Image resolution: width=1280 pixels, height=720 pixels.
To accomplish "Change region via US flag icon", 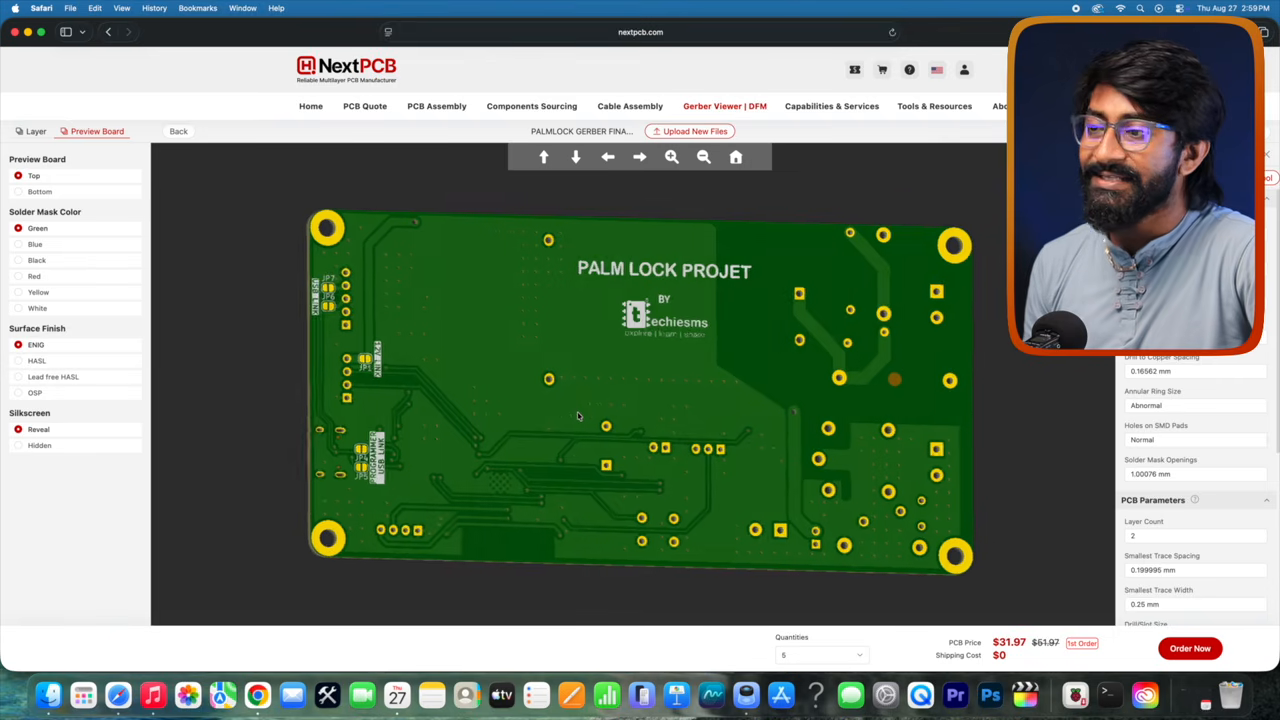I will point(937,70).
